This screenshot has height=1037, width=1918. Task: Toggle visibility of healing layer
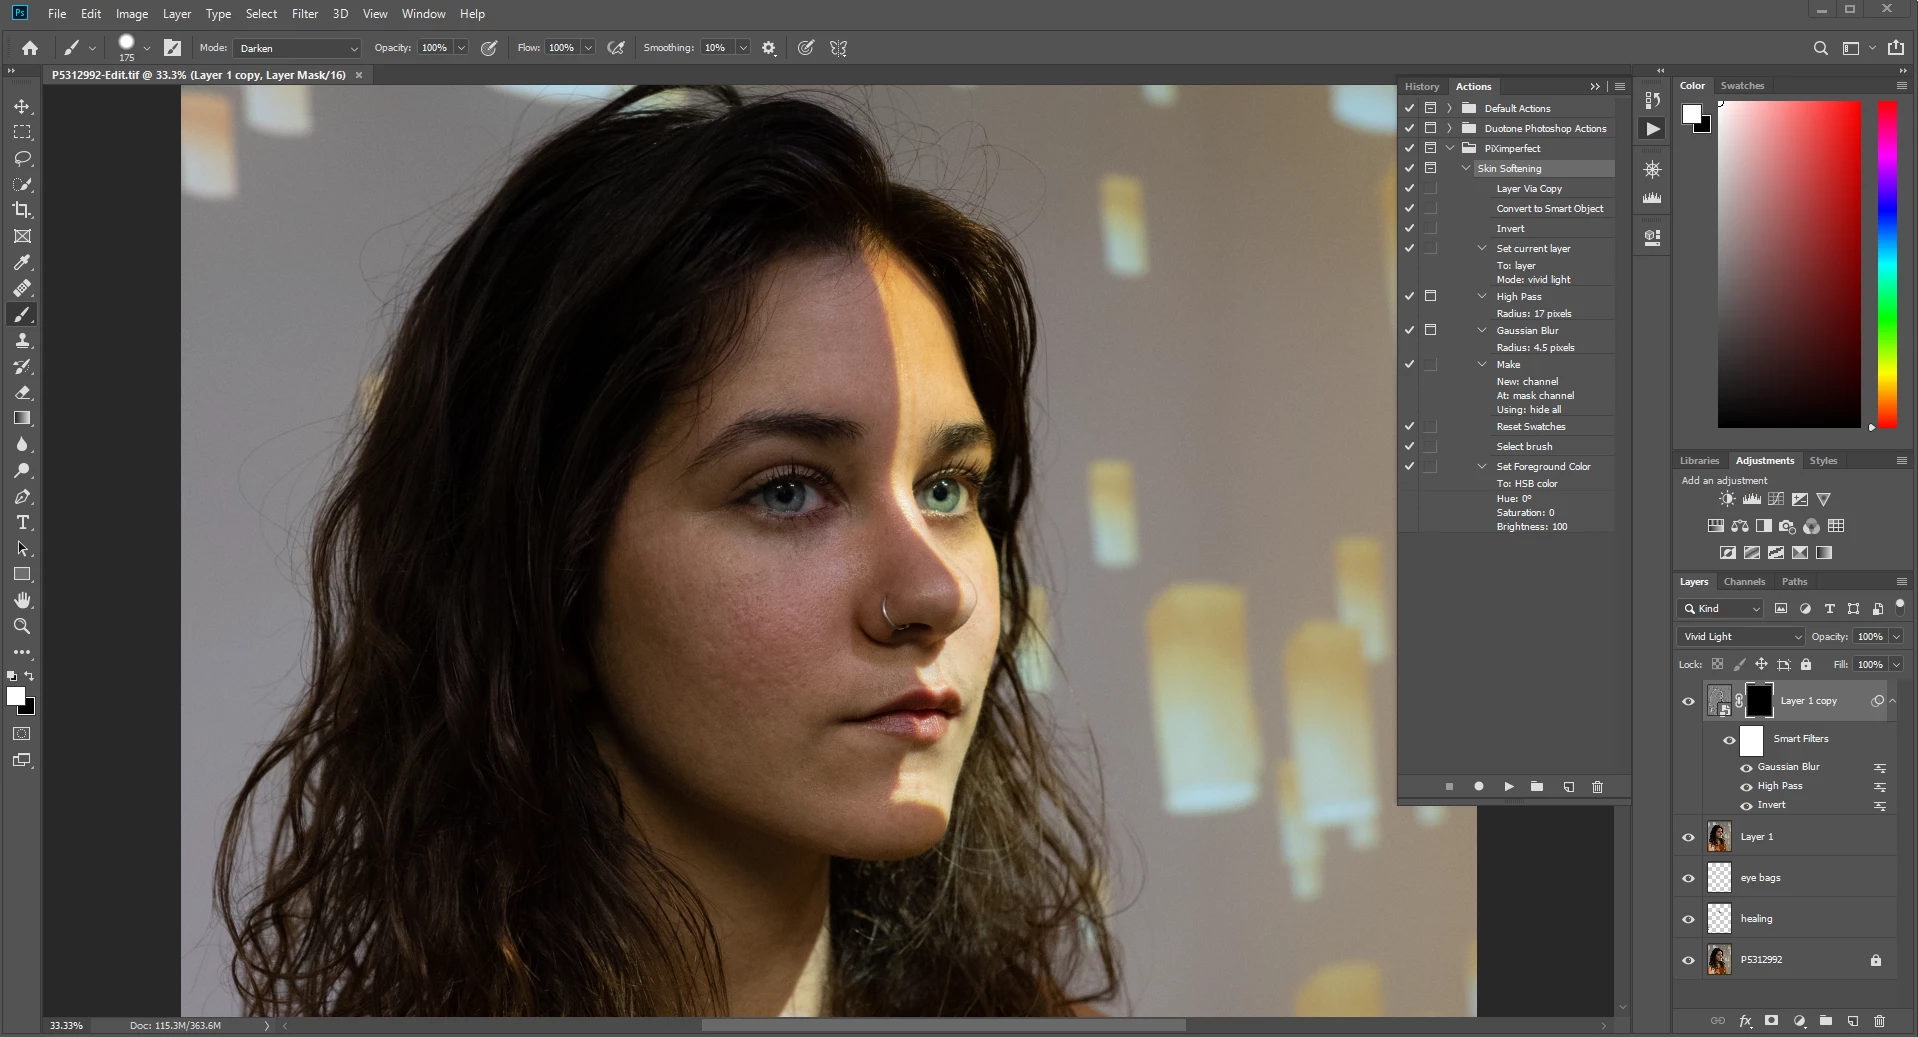(1689, 919)
